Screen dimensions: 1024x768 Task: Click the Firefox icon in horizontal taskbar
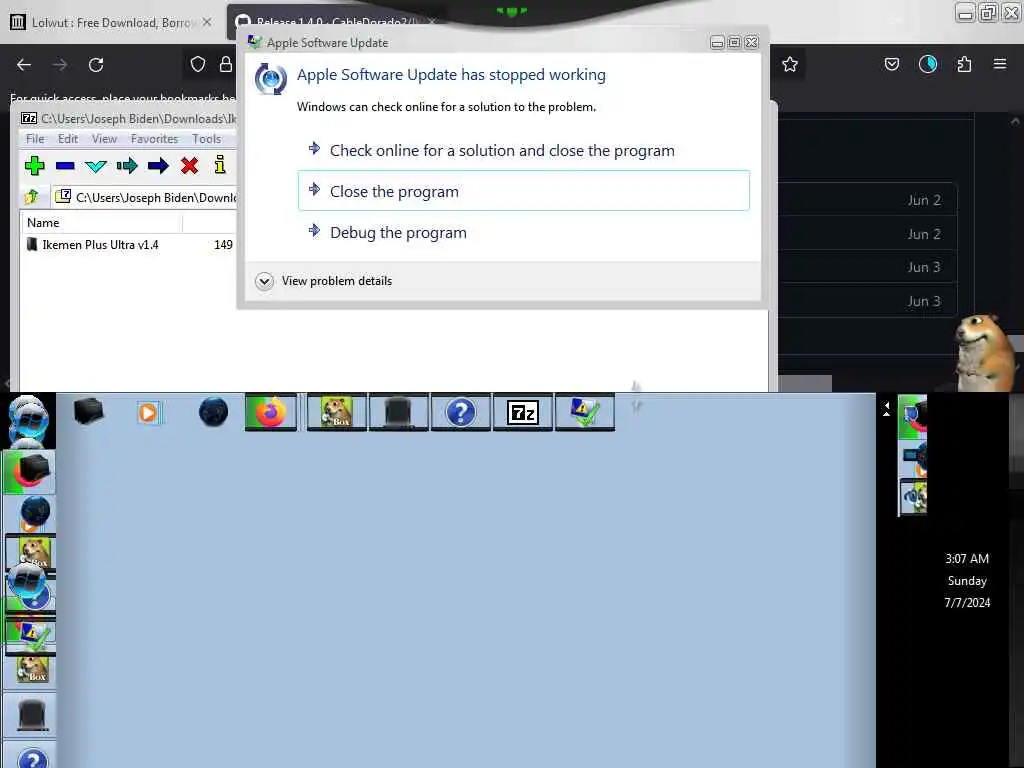271,412
